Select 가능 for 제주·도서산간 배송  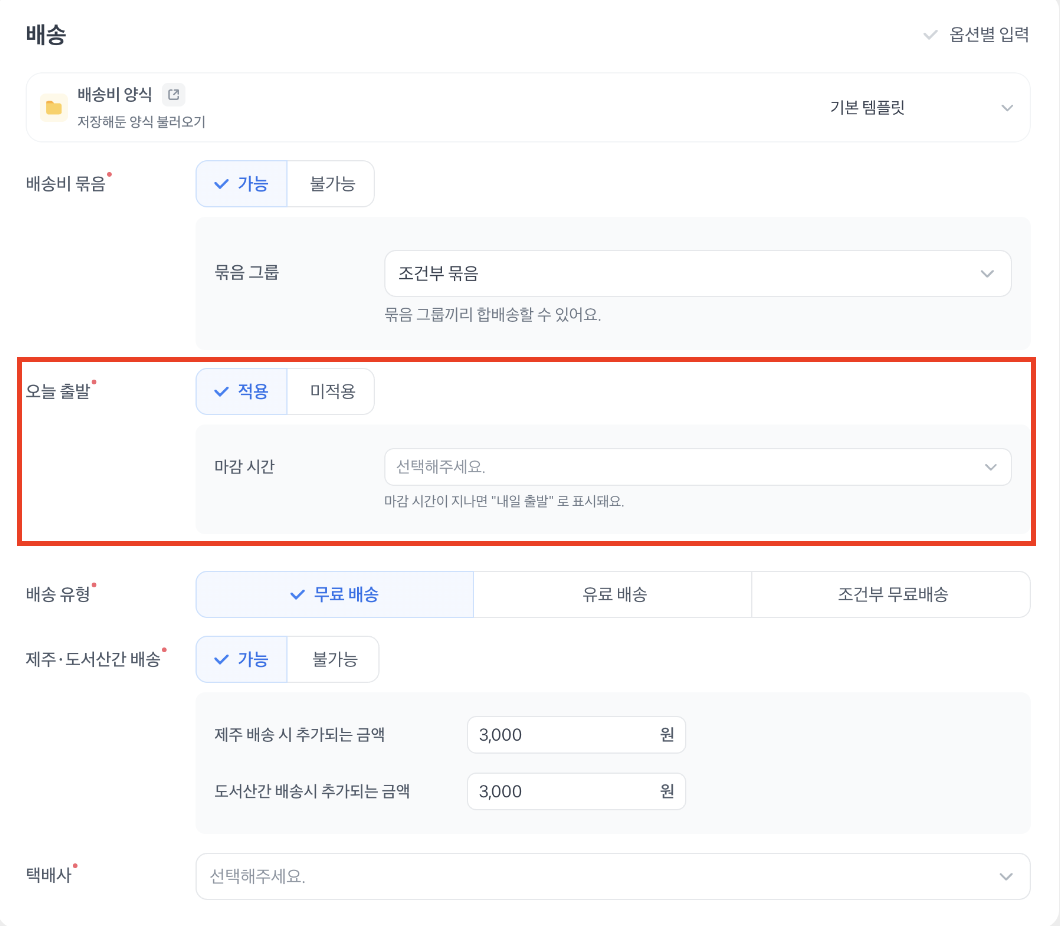241,659
